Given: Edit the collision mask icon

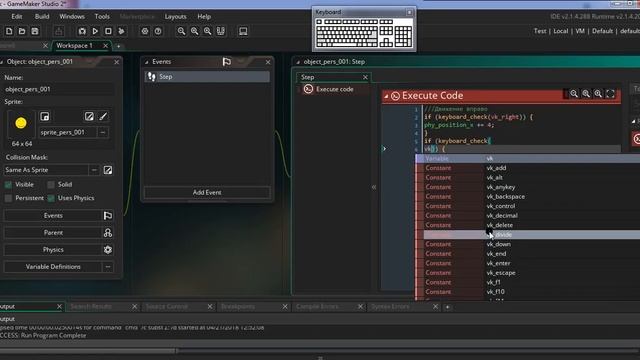Looking at the screenshot, I should coord(108,170).
